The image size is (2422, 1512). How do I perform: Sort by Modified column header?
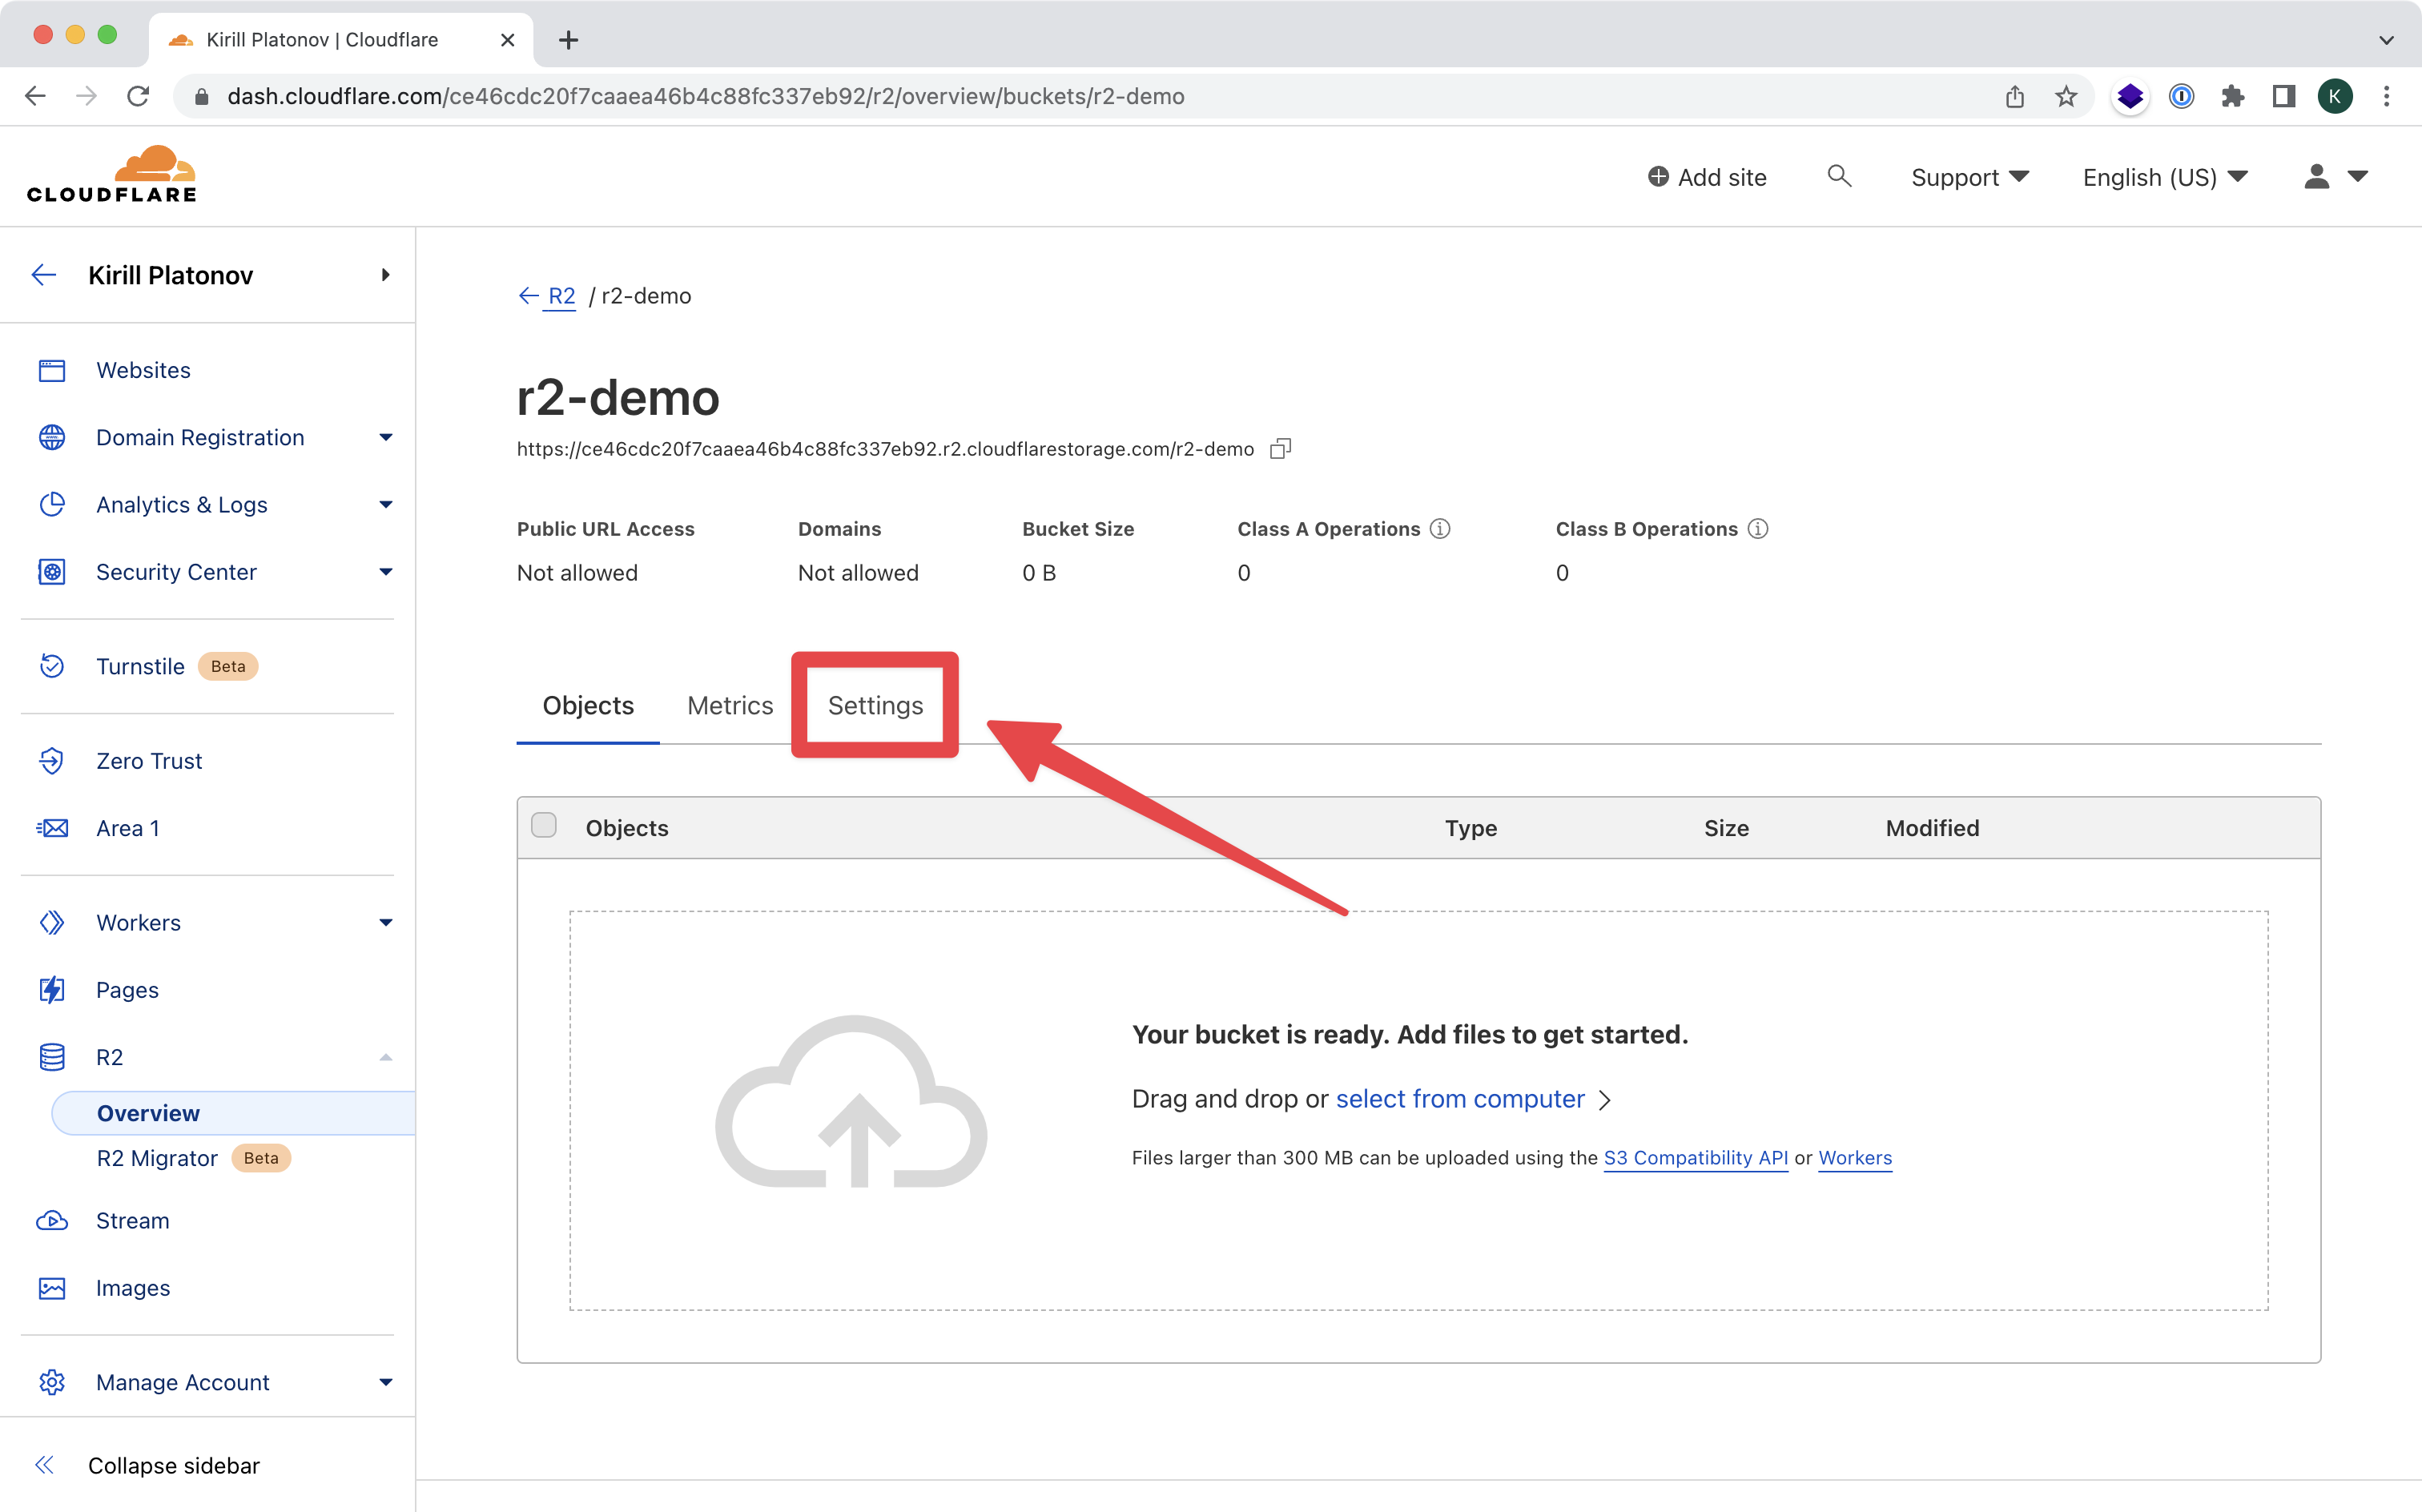pos(1932,828)
